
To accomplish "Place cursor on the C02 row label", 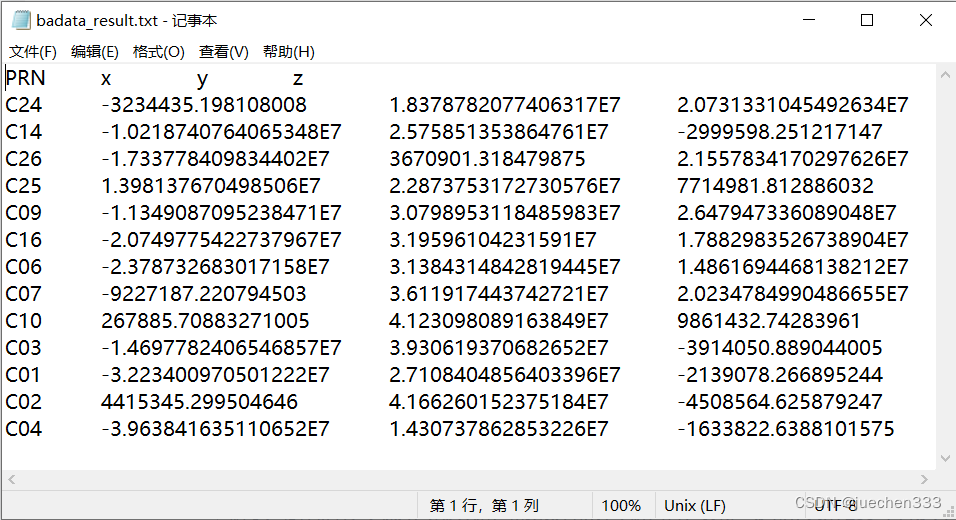I will pyautogui.click(x=24, y=402).
